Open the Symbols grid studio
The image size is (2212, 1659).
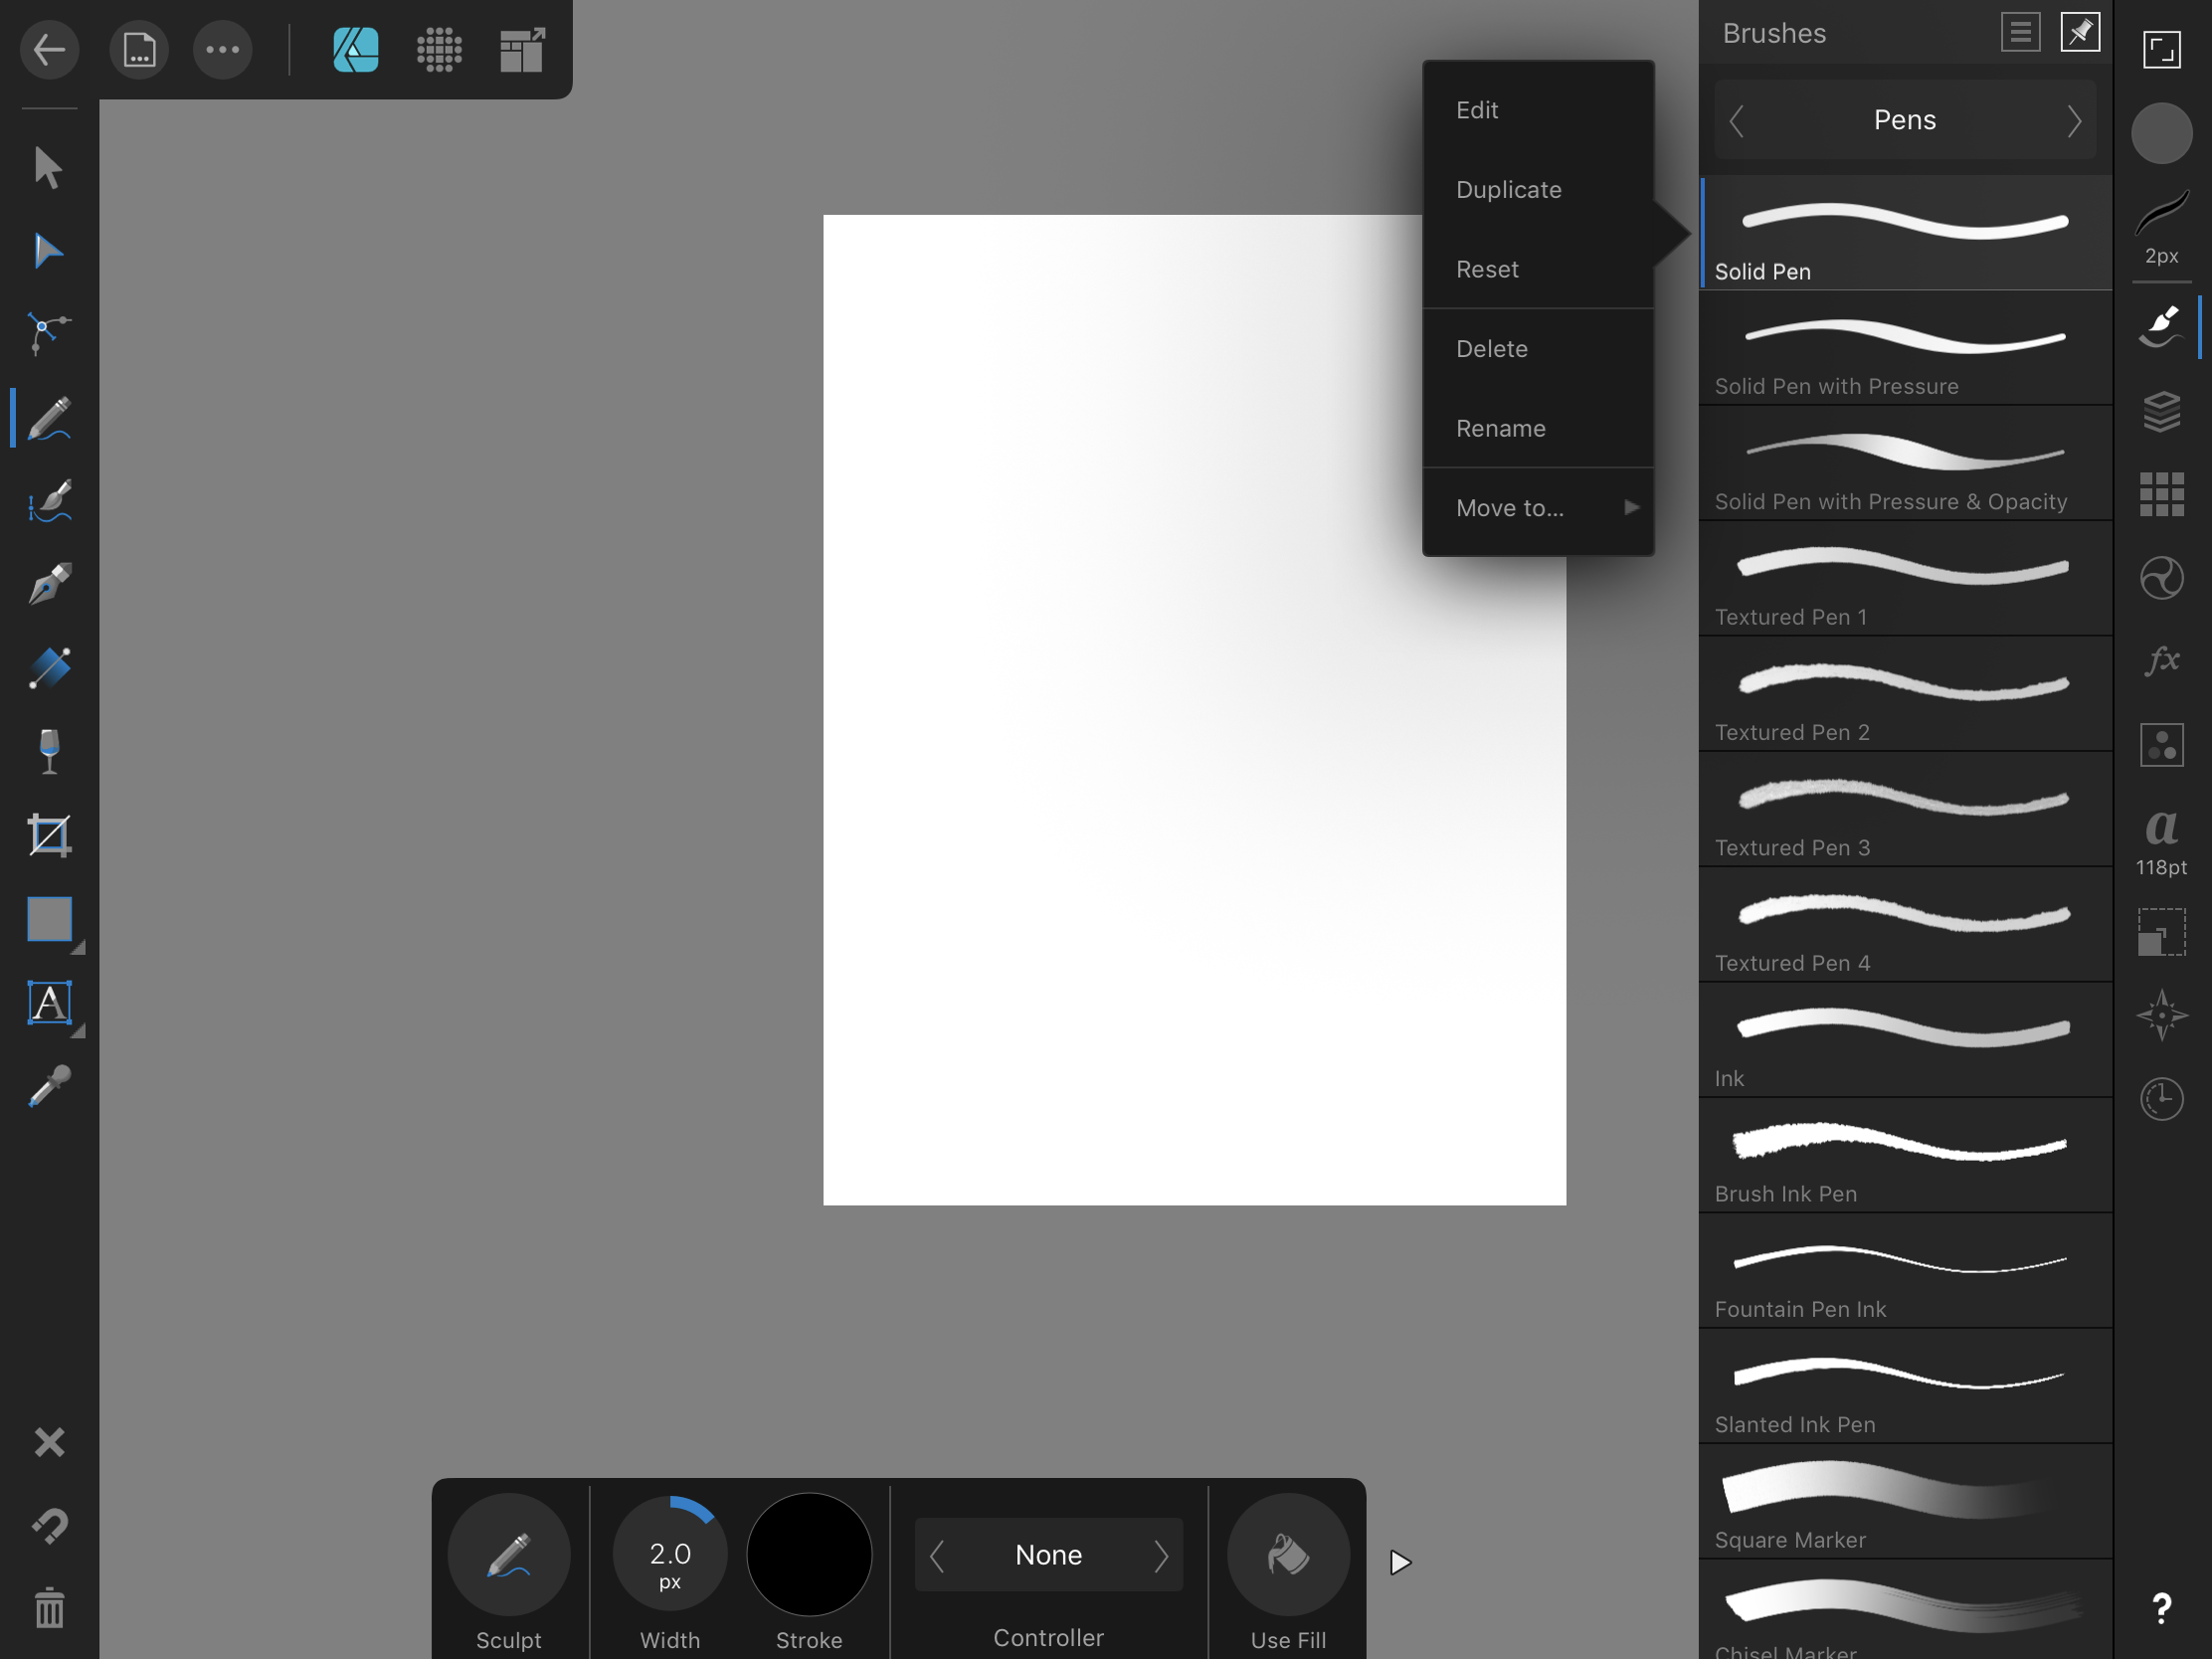point(2161,494)
